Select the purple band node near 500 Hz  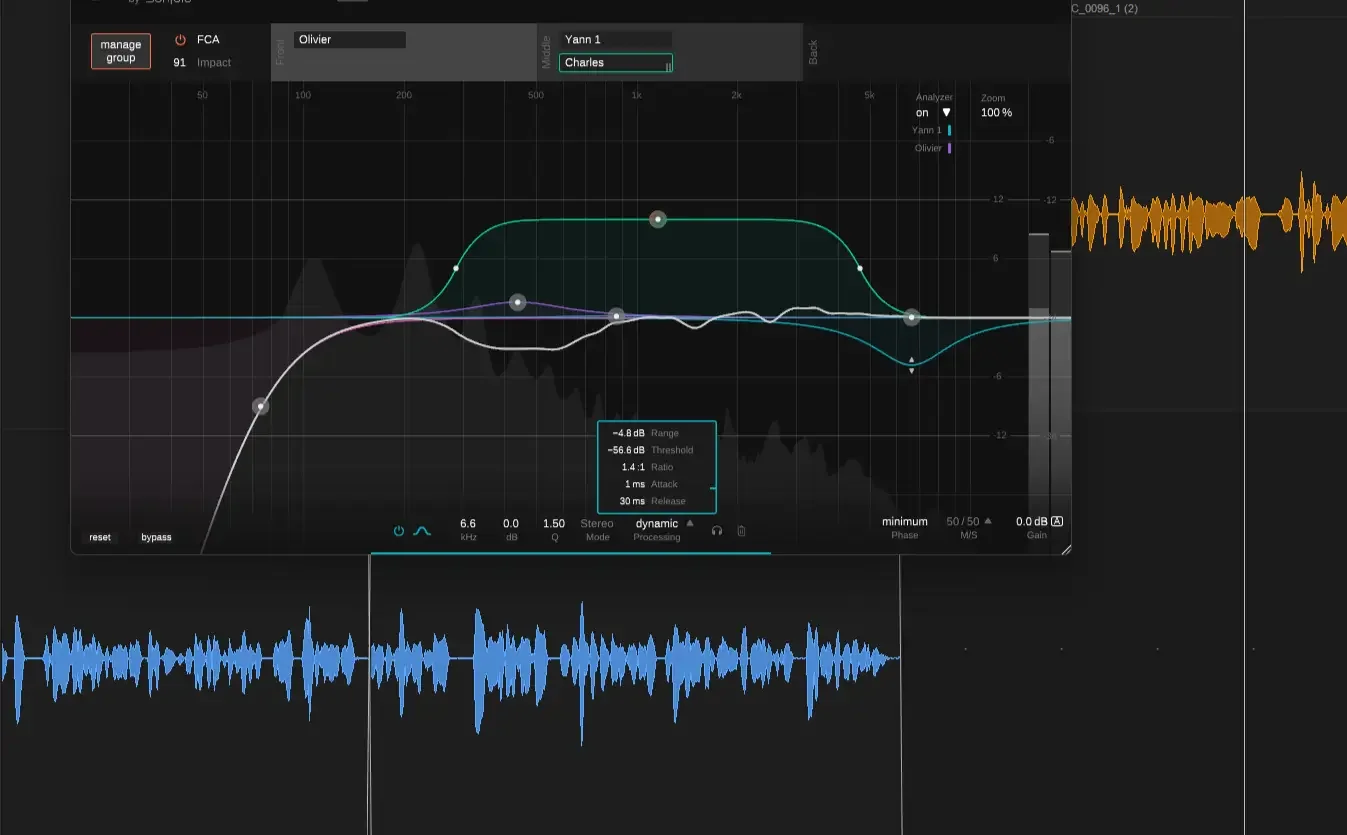pyautogui.click(x=517, y=302)
